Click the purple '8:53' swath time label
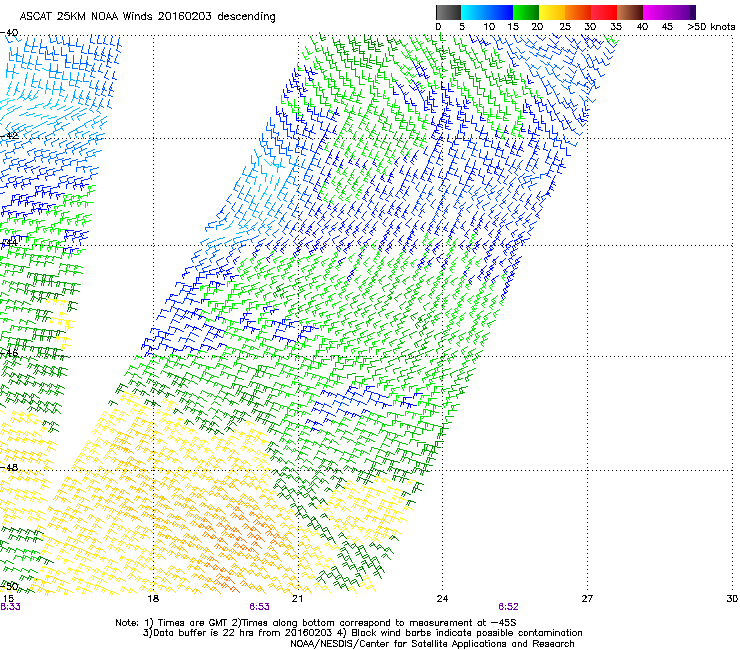Viewport: 740px width, 650px height. click(x=260, y=607)
